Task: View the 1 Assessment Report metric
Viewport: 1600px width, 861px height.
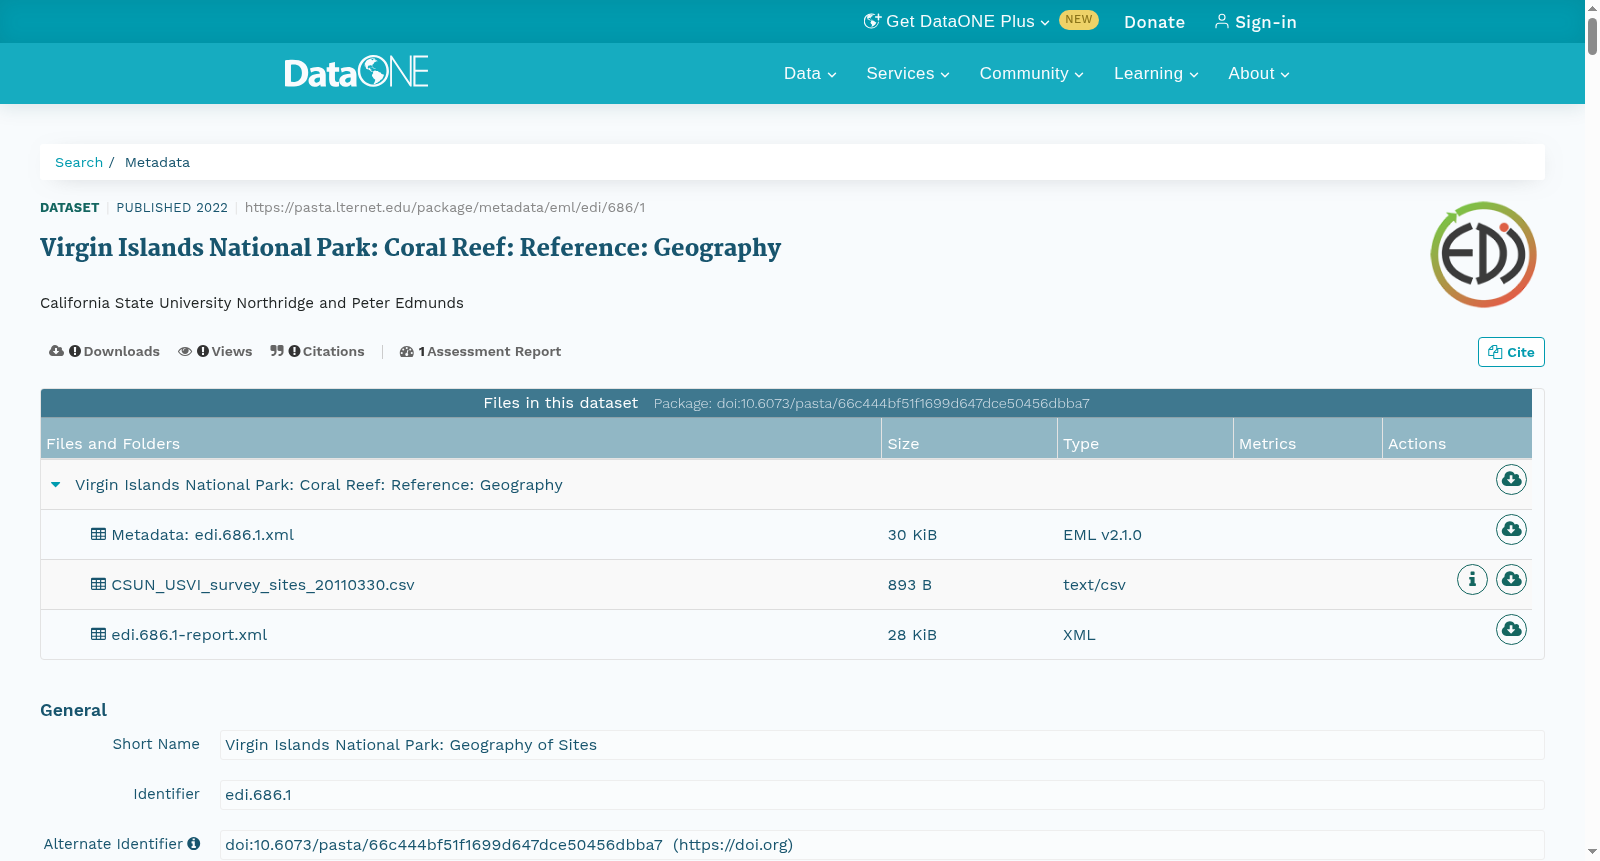Action: (480, 352)
